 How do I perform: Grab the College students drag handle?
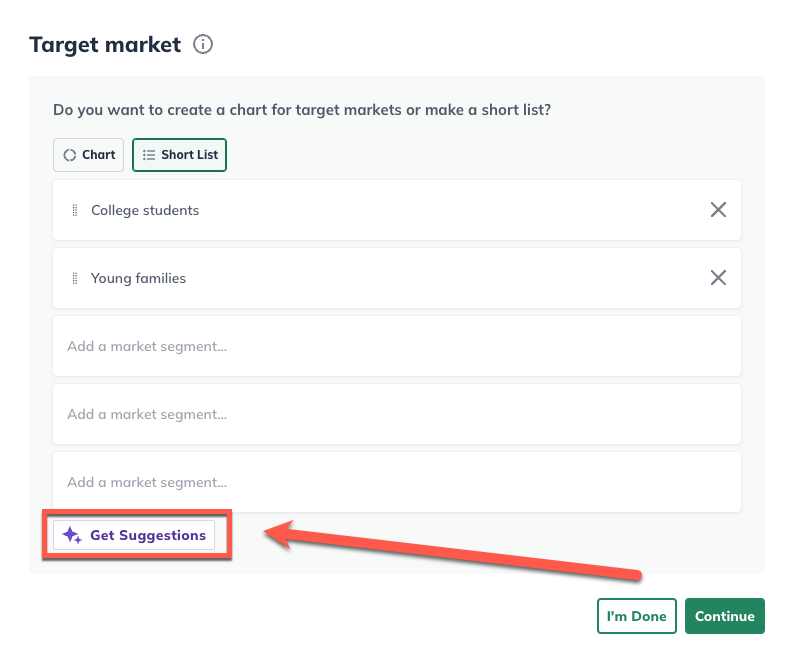tap(75, 210)
